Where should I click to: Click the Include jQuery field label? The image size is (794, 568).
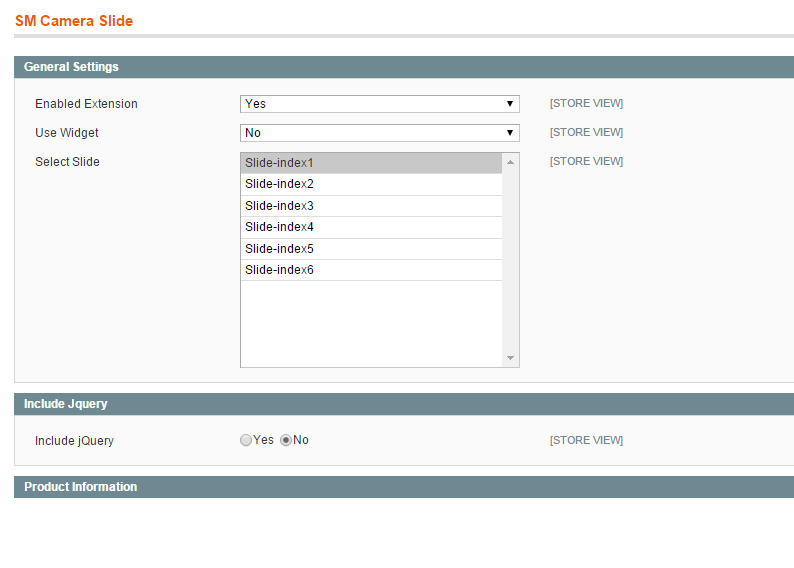74,441
